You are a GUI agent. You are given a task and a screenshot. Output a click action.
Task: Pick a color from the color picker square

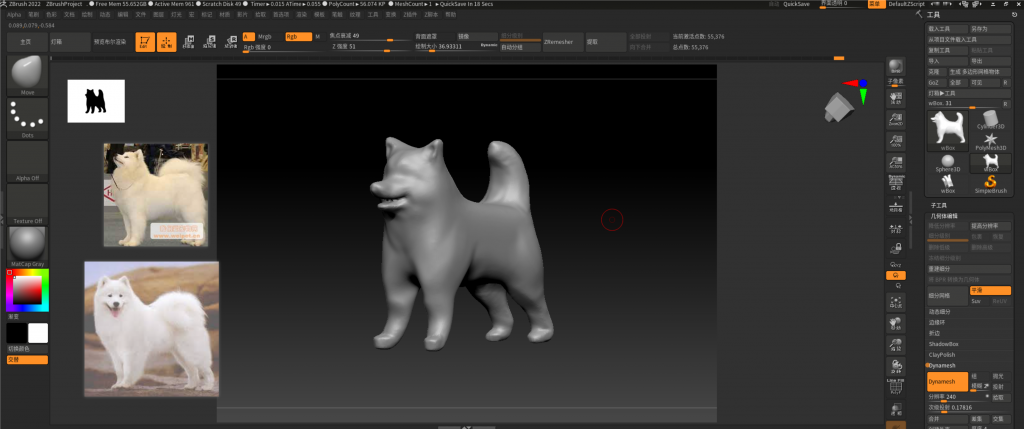29,290
